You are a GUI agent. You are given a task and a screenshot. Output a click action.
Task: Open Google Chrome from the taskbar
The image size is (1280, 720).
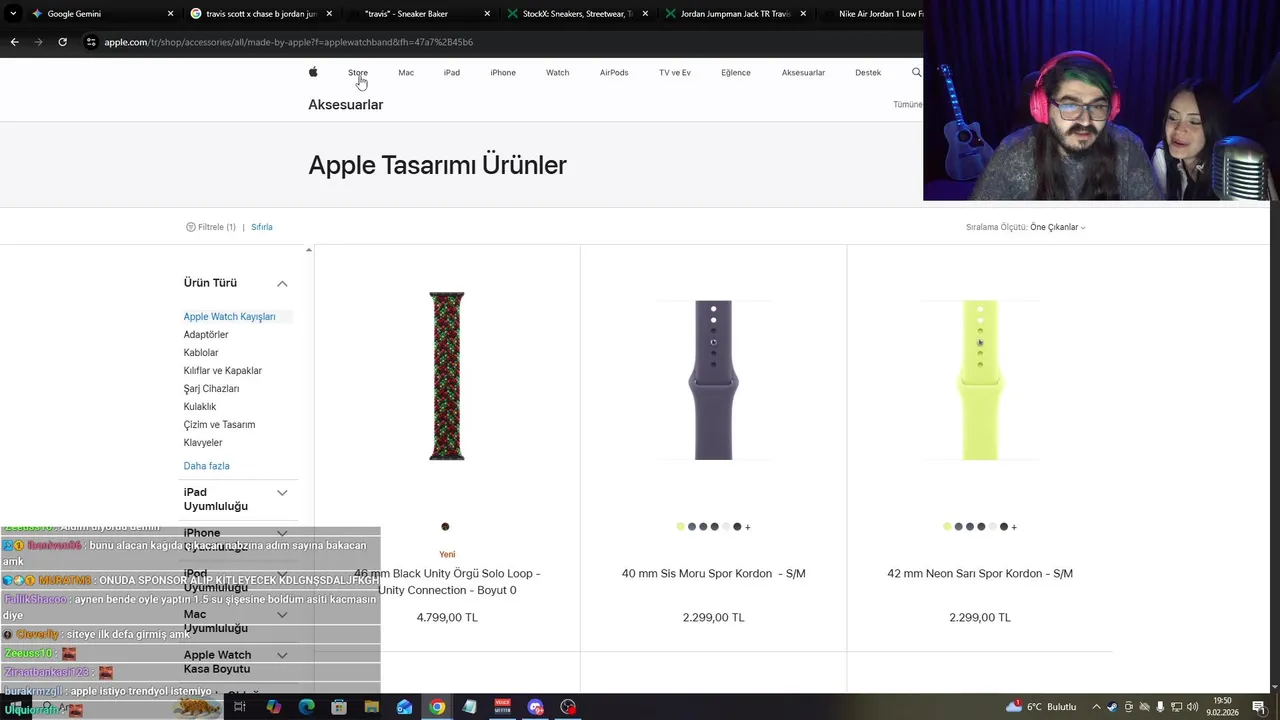[437, 707]
